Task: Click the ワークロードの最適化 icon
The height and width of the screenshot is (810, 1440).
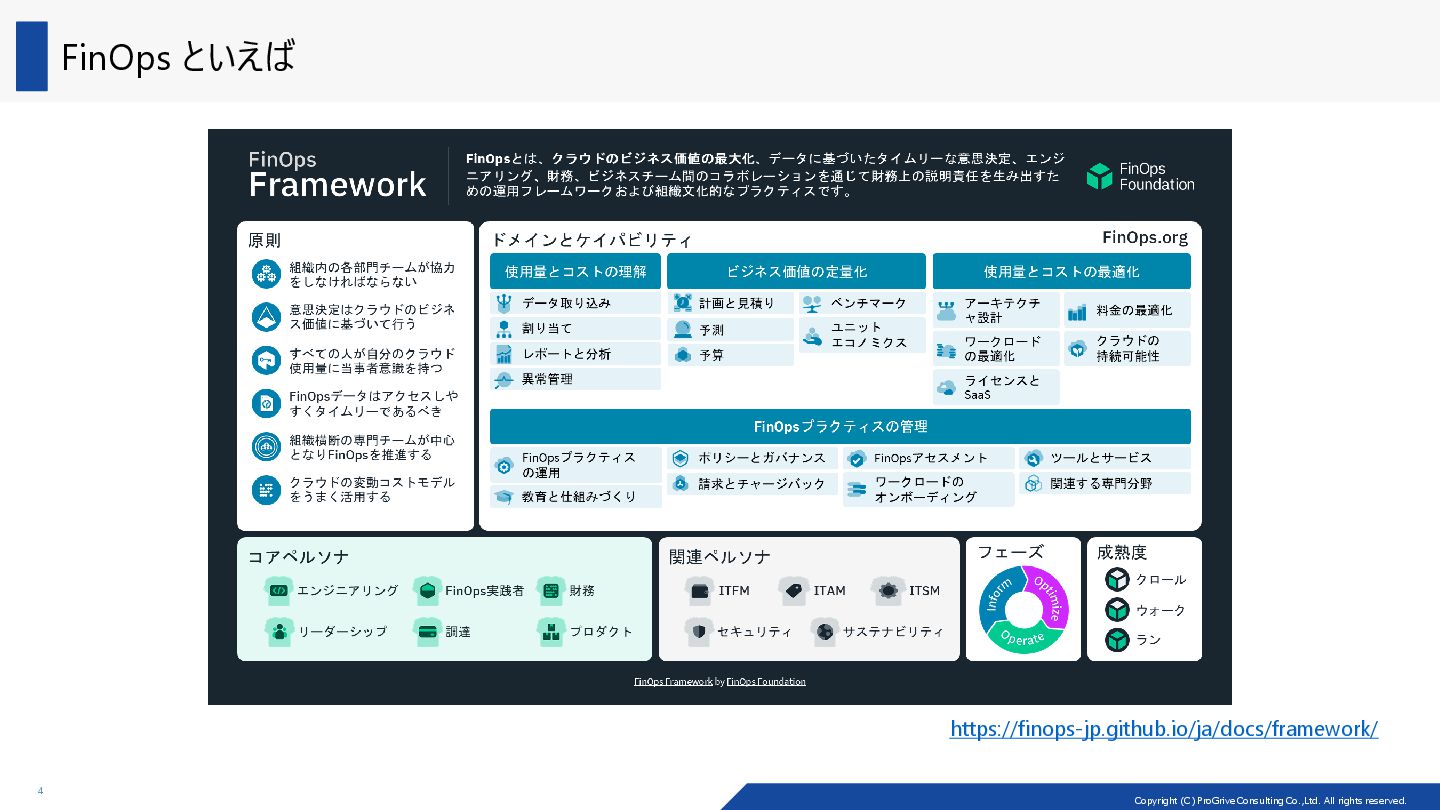Action: point(946,349)
